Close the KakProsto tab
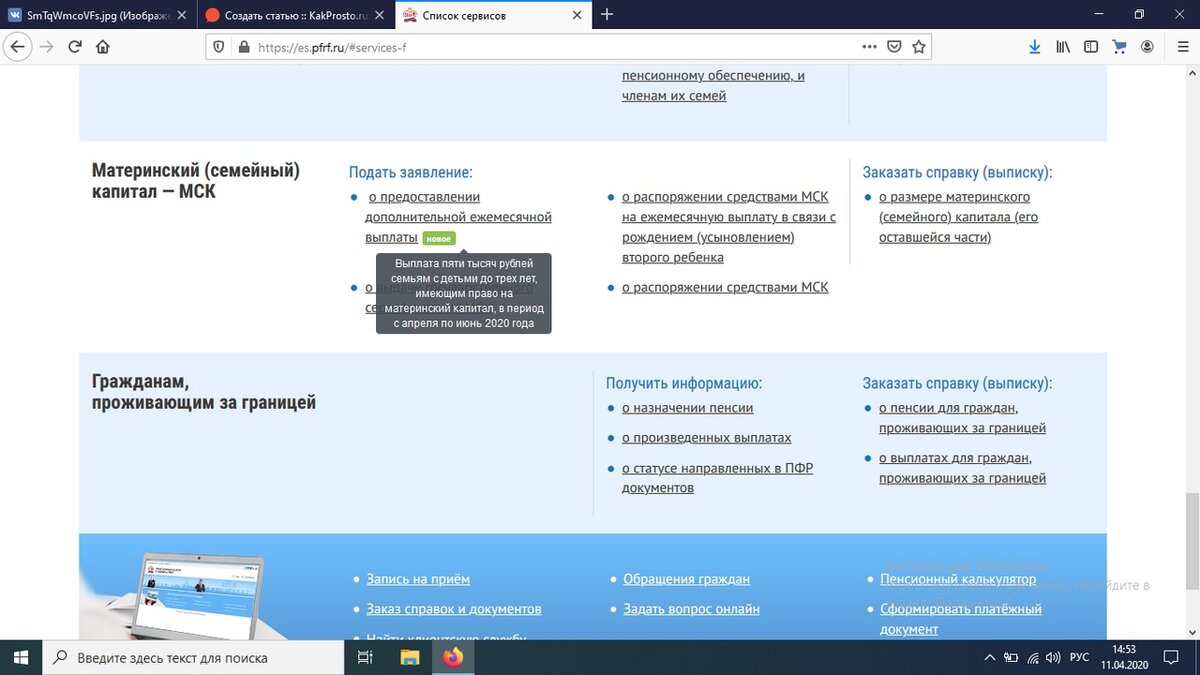This screenshot has height=675, width=1200. click(381, 15)
